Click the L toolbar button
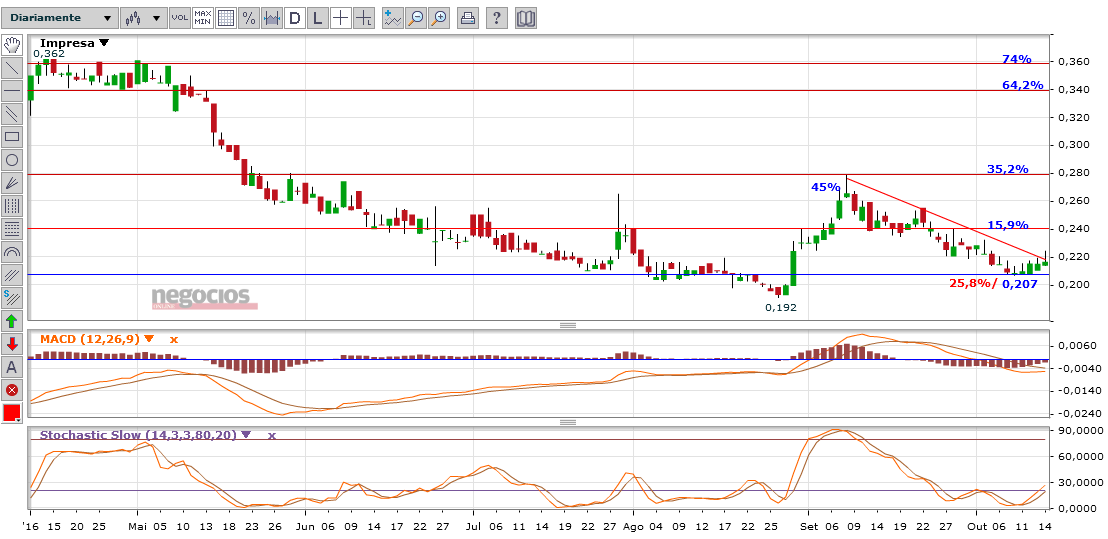 [x=317, y=18]
